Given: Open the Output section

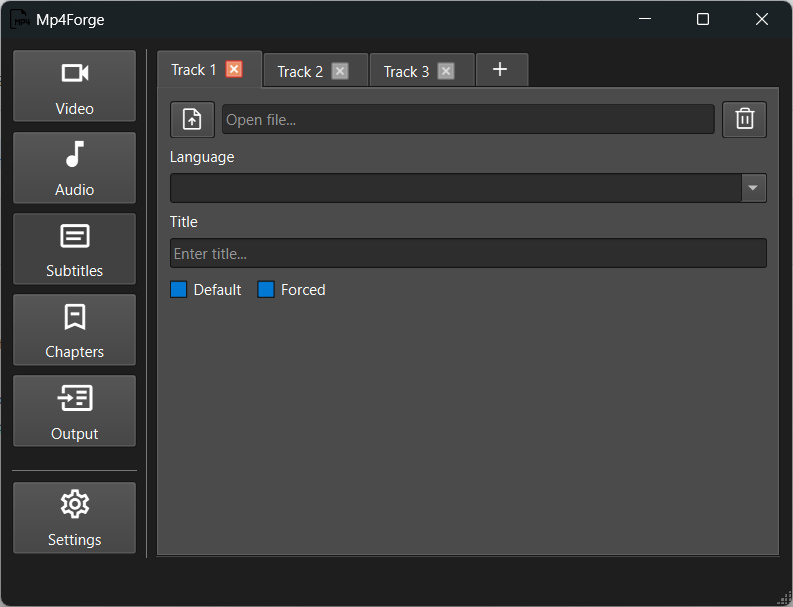Looking at the screenshot, I should click(74, 411).
